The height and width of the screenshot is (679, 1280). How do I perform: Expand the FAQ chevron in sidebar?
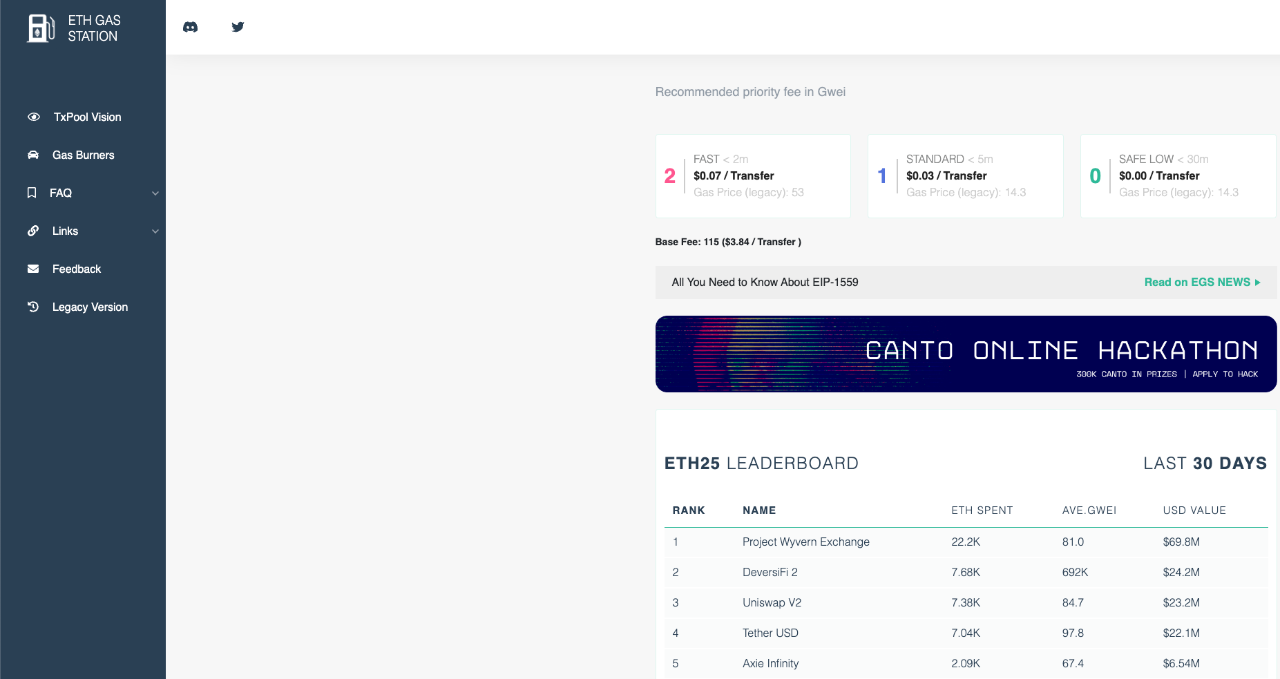(155, 193)
